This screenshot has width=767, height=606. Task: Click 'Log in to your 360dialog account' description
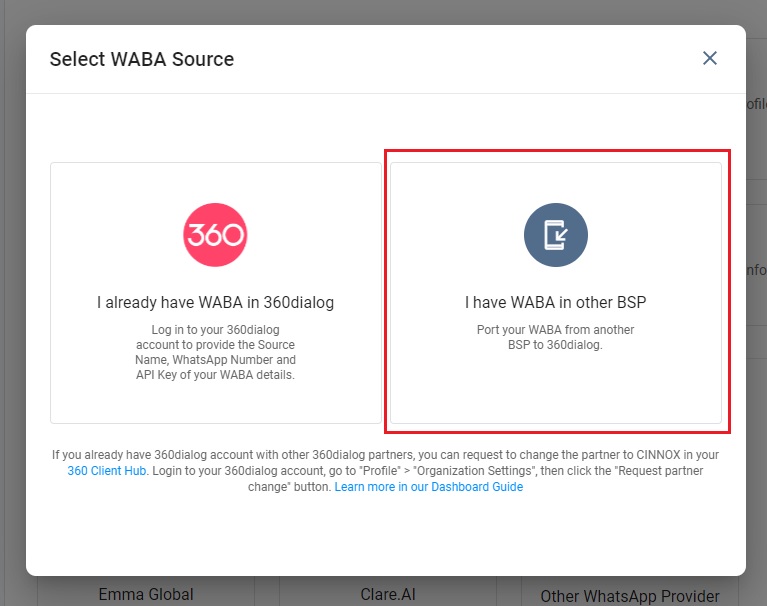coord(215,352)
